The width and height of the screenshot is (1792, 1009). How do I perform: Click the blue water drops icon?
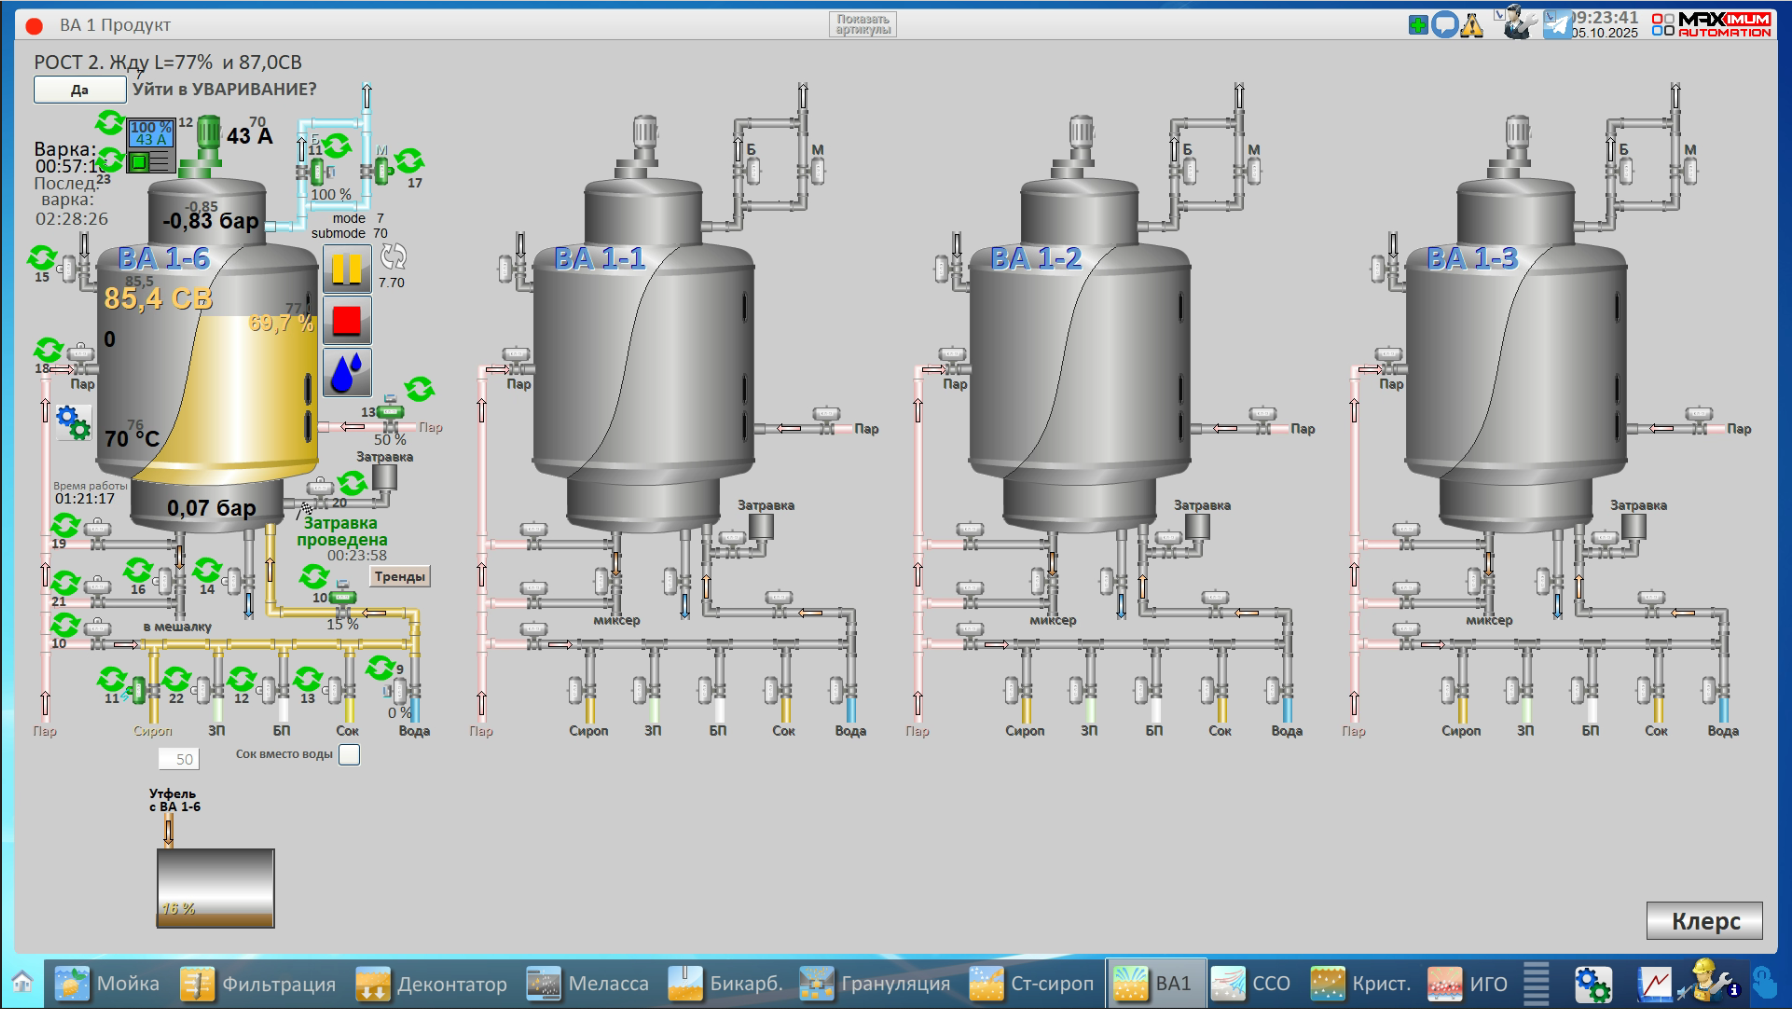click(347, 372)
